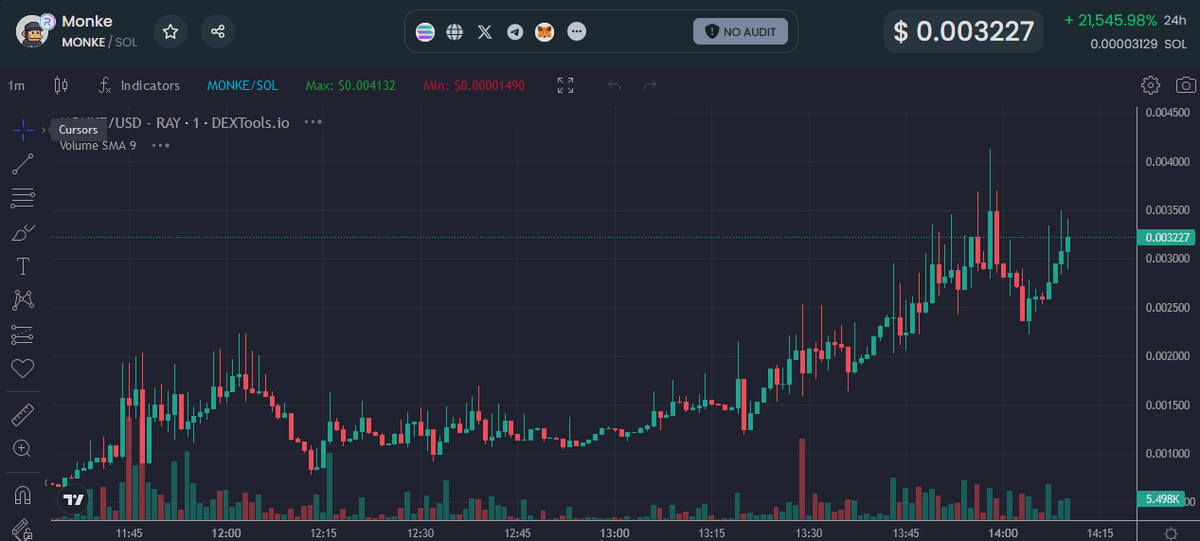Click the 0.004000 price axis label
The image size is (1200, 541).
1166,161
